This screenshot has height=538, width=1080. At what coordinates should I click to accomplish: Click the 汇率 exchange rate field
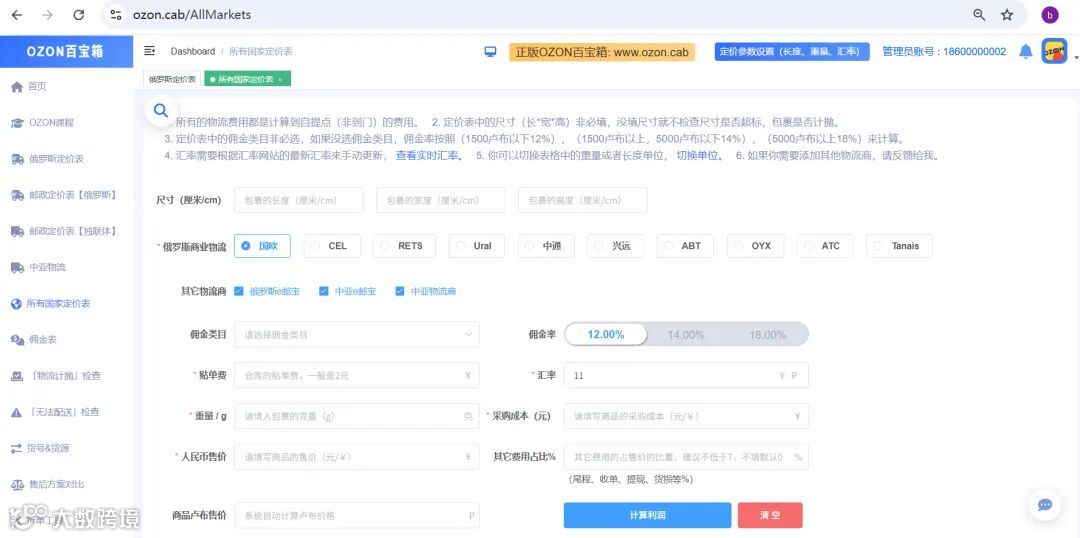tap(686, 375)
